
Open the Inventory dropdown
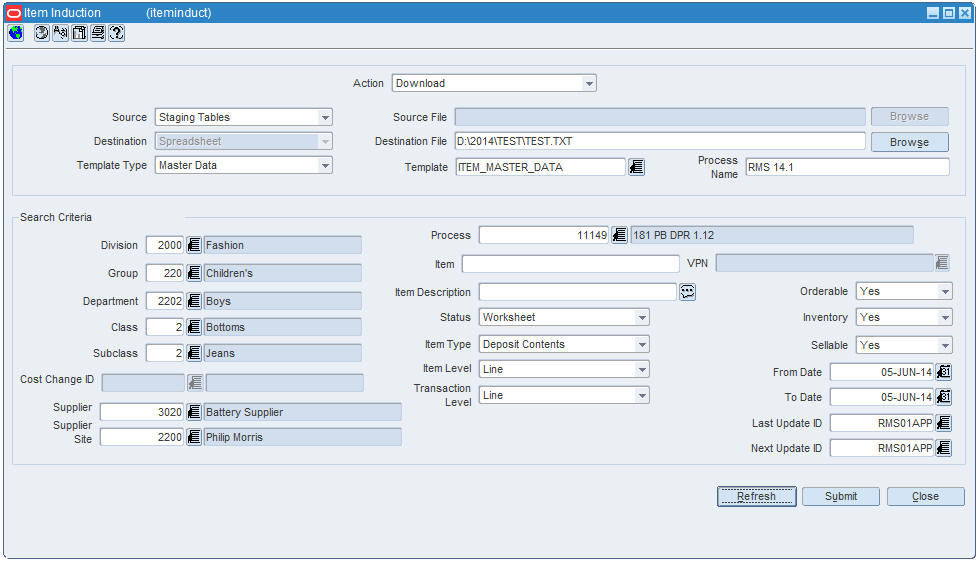click(x=904, y=317)
